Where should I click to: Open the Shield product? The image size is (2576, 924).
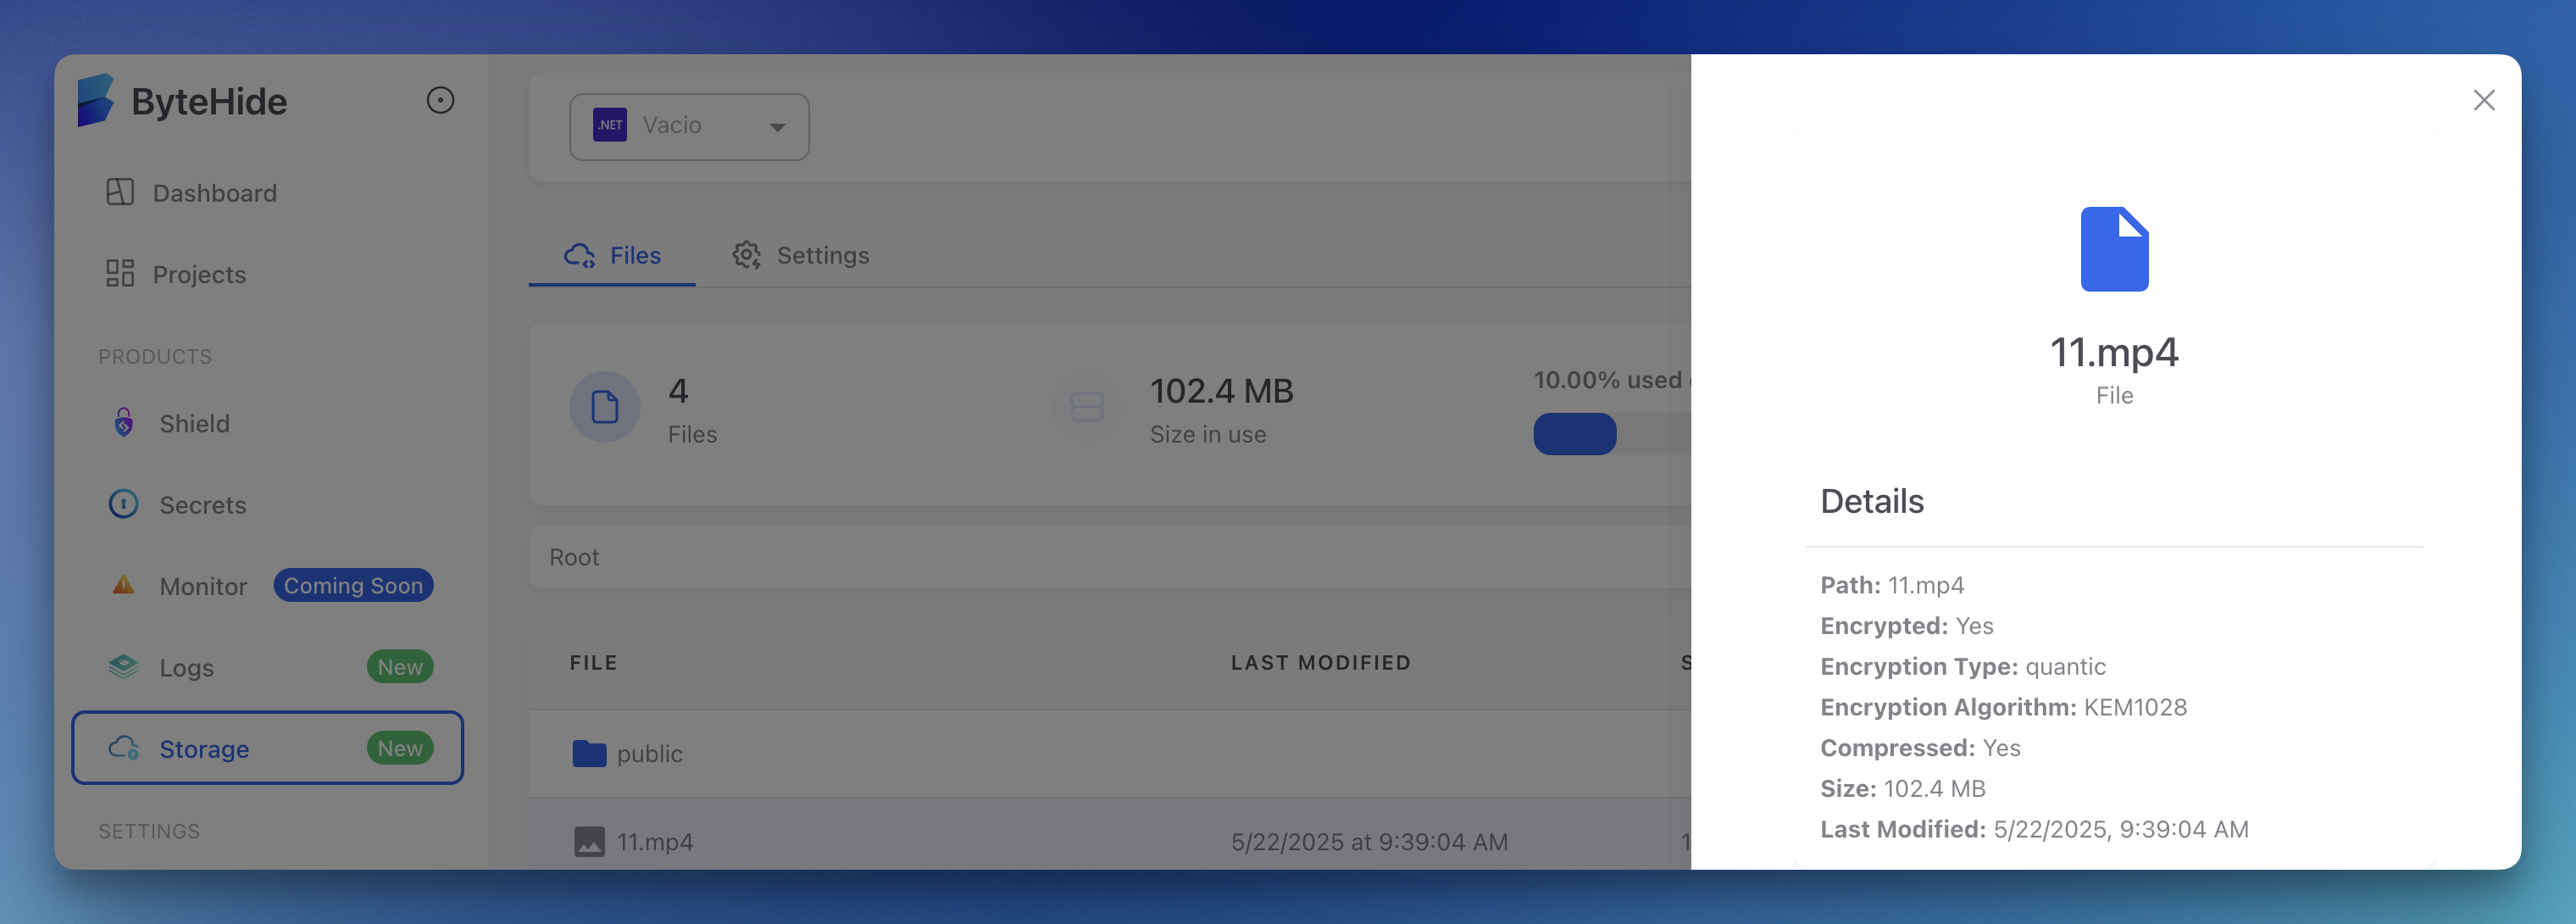[123, 423]
